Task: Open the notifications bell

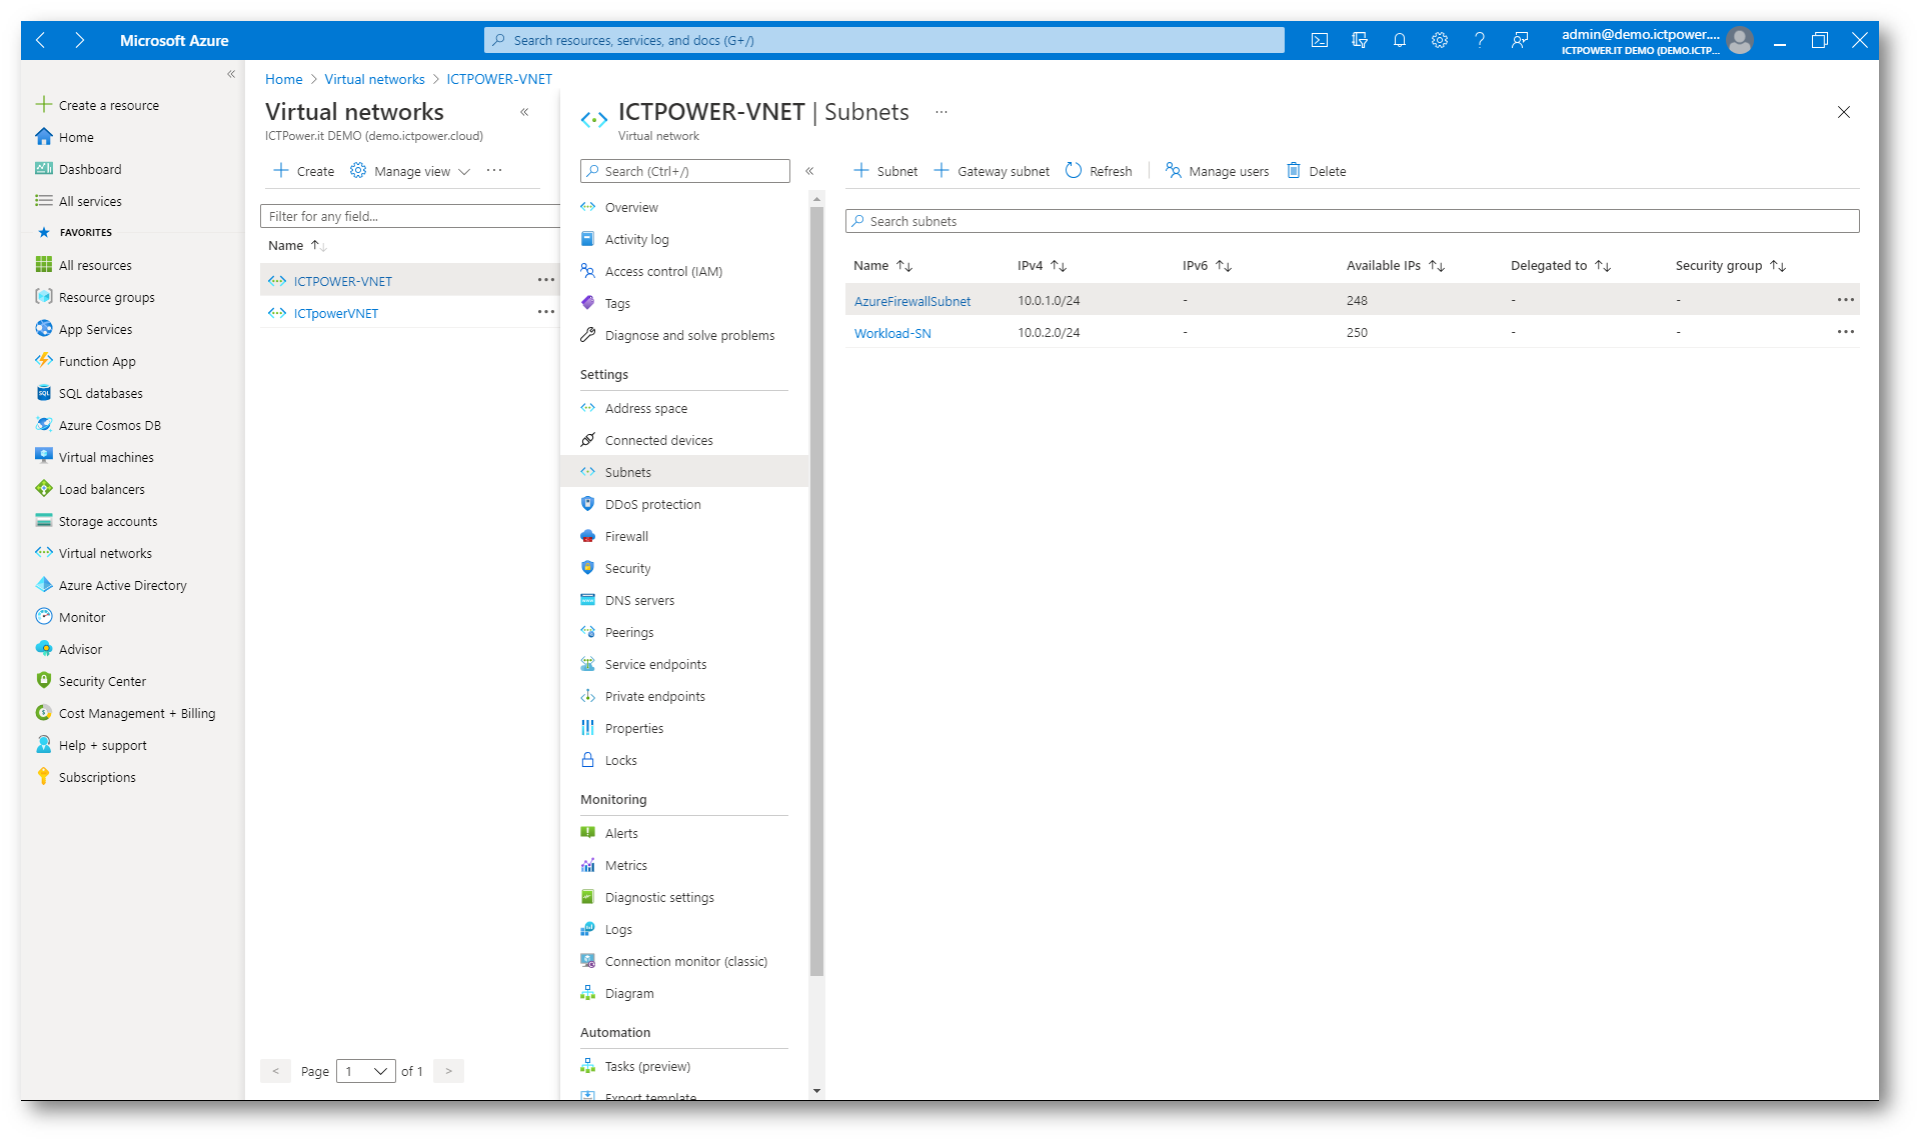Action: pos(1399,40)
